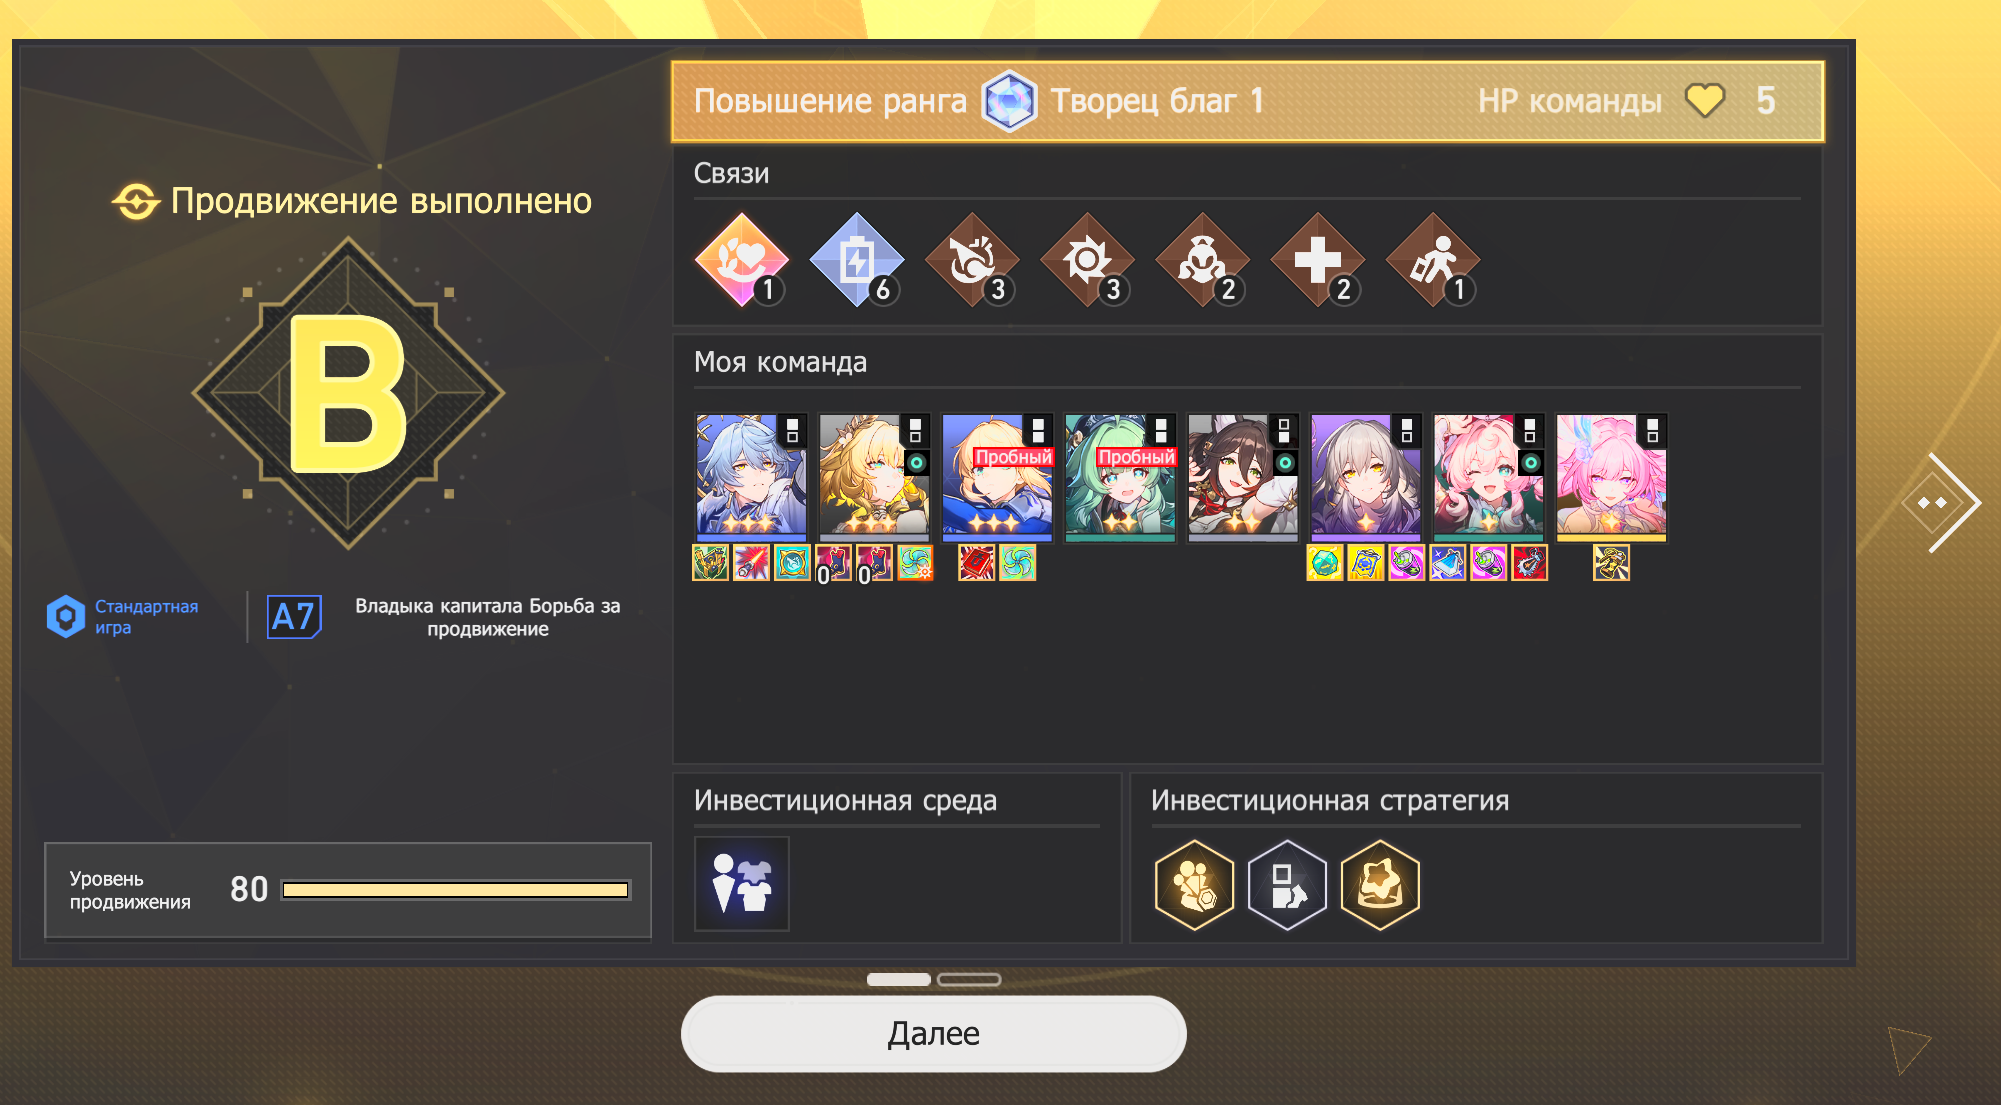Viewport: 2001px width, 1105px height.
Task: Click the A7 difficulty badge
Action: pyautogui.click(x=294, y=617)
